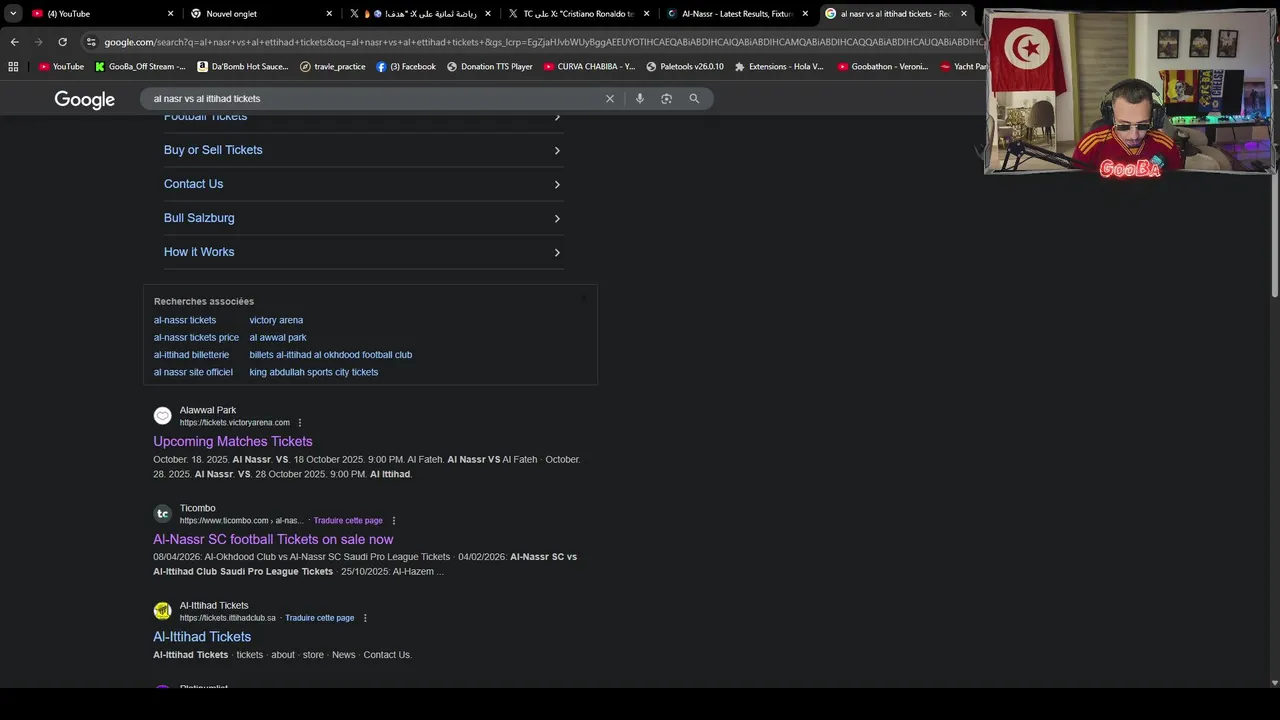
Task: Click the streamer webcam overlay
Action: [1130, 92]
